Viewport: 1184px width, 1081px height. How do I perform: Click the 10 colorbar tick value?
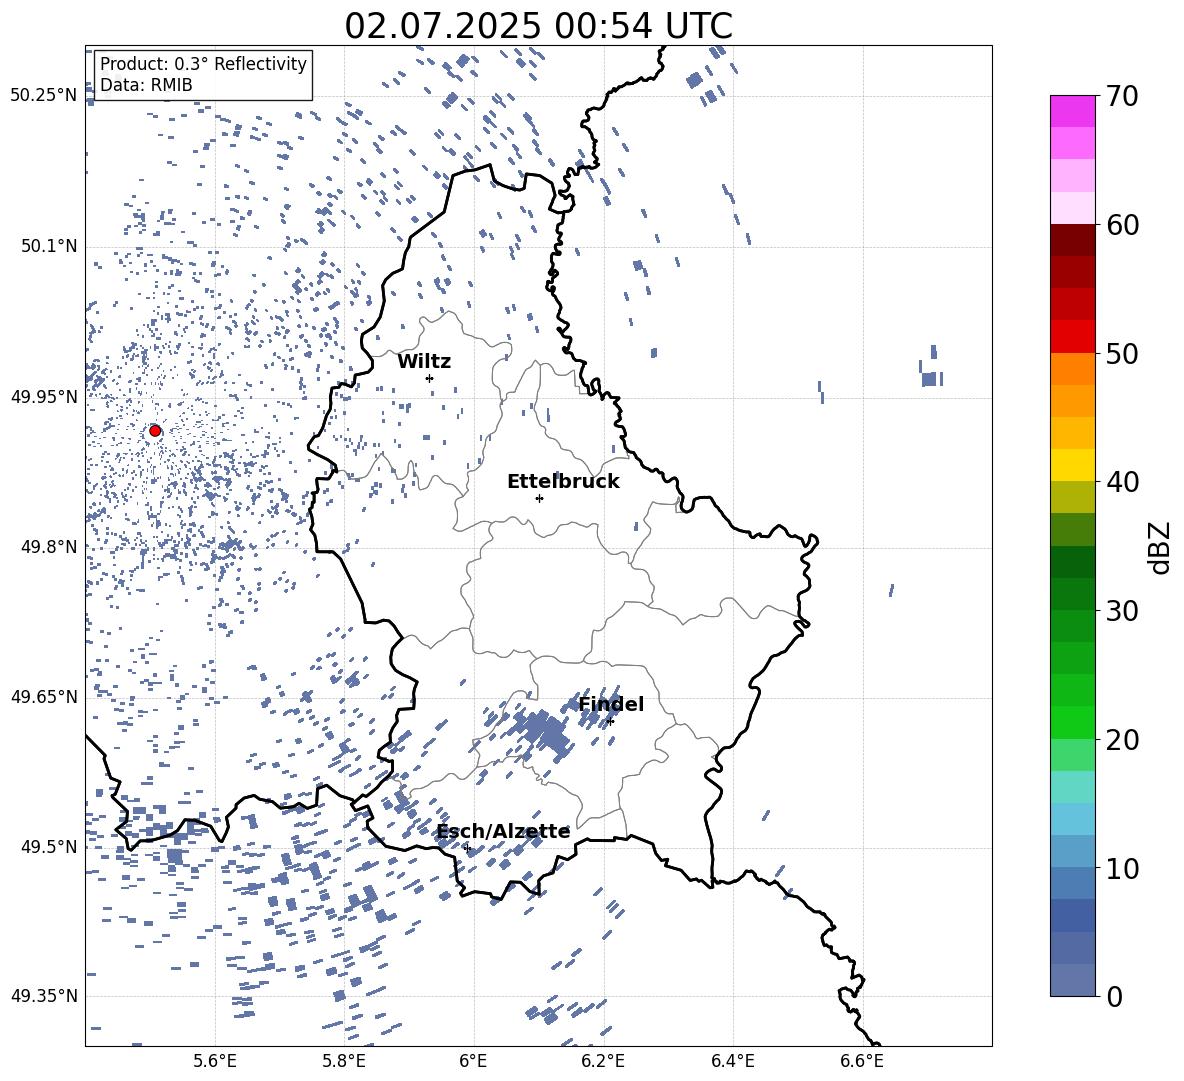(1123, 869)
